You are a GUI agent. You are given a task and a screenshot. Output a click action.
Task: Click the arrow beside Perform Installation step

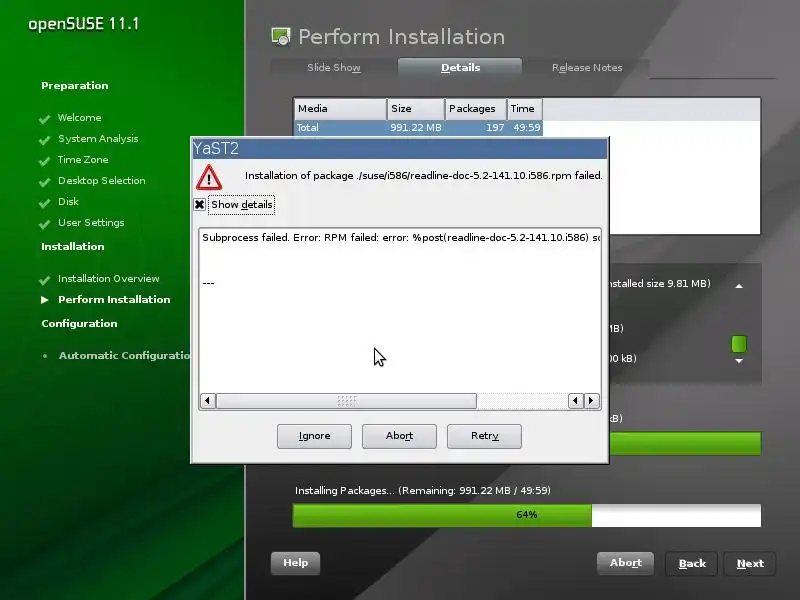click(x=45, y=299)
